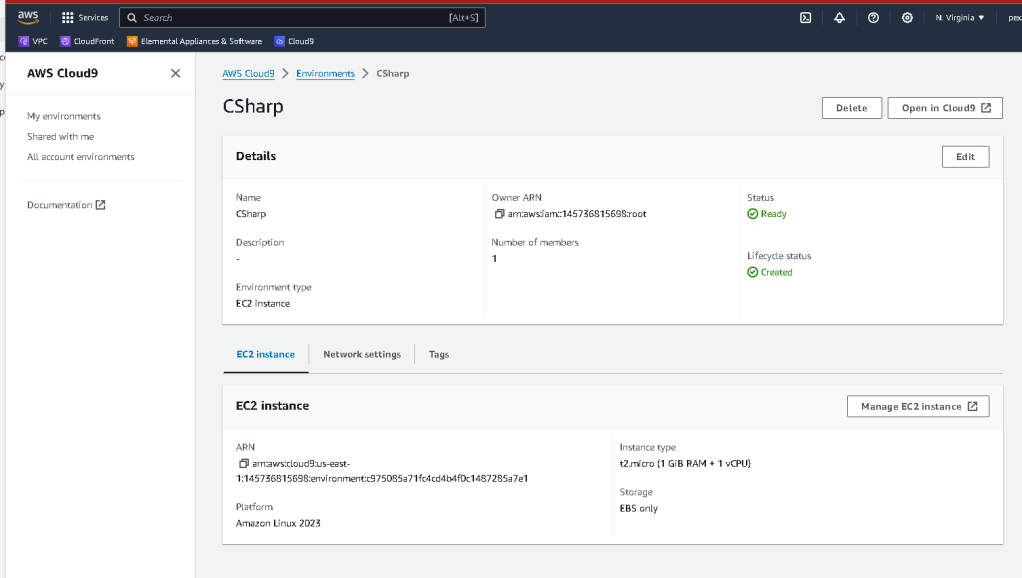
Task: Go to Shared with me
Action: (x=61, y=136)
